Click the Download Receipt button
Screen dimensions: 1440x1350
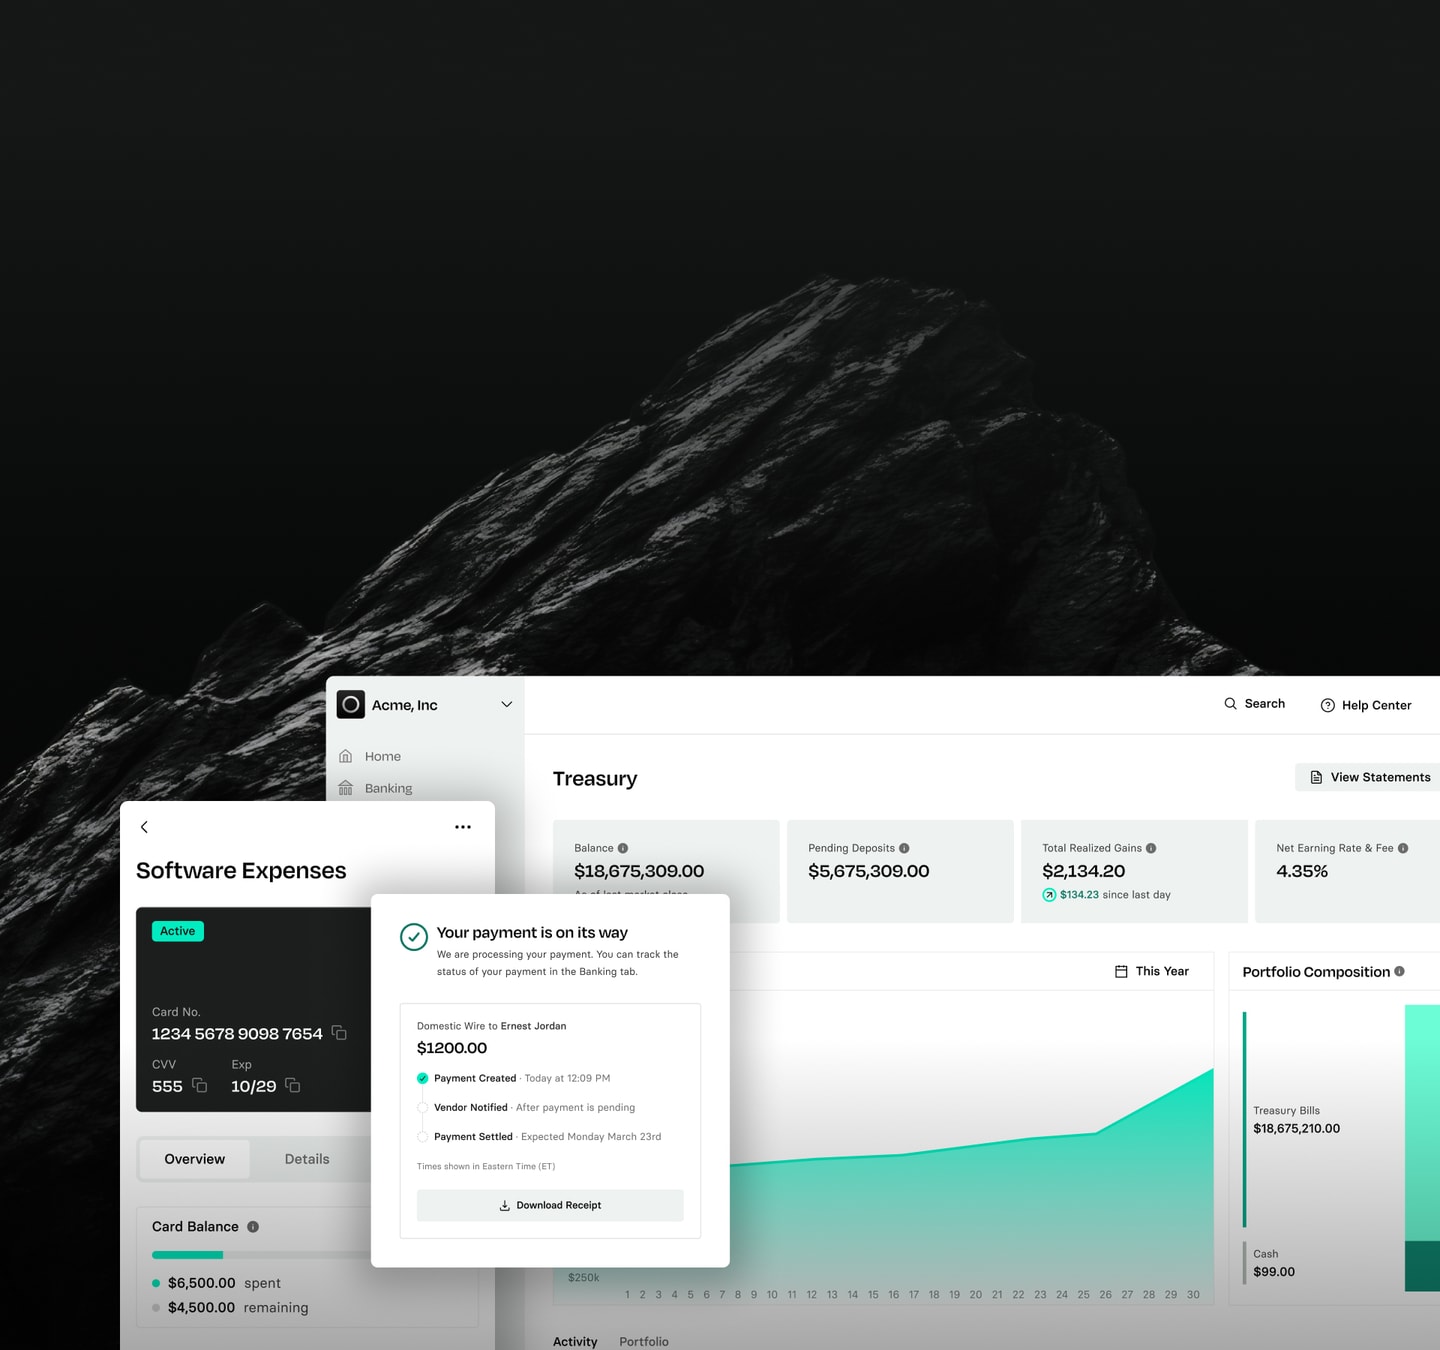click(550, 1205)
